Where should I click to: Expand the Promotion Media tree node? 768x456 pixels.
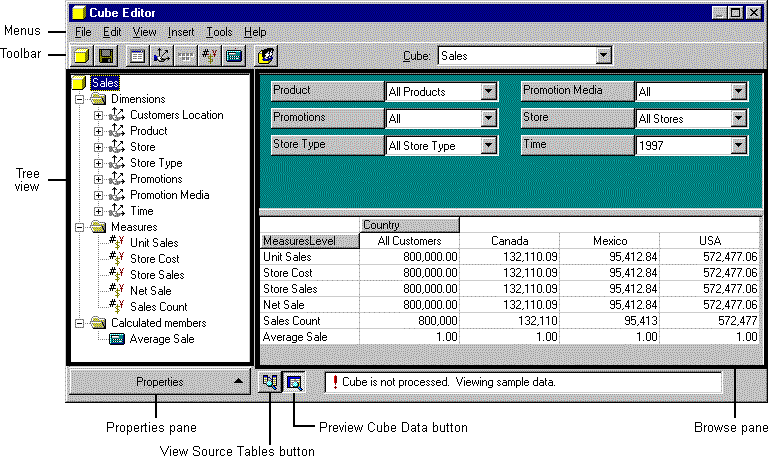pyautogui.click(x=98, y=195)
